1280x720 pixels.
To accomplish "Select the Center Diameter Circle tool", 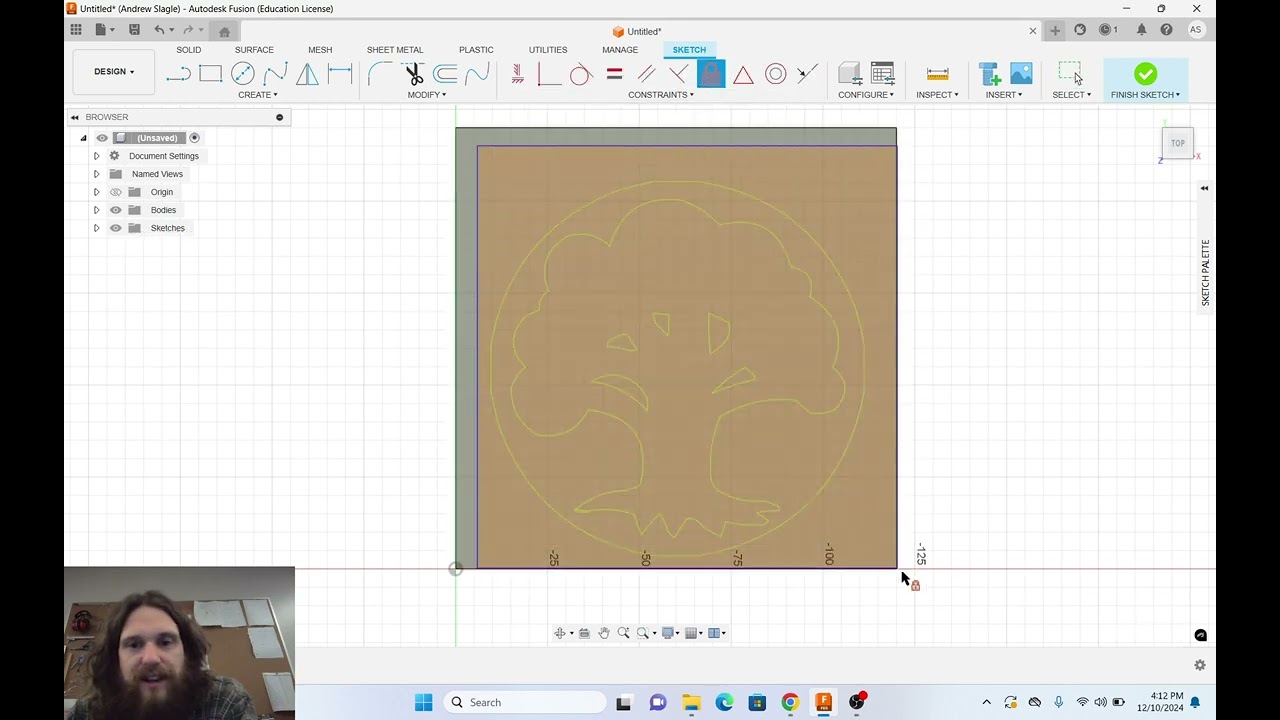I will [x=243, y=74].
